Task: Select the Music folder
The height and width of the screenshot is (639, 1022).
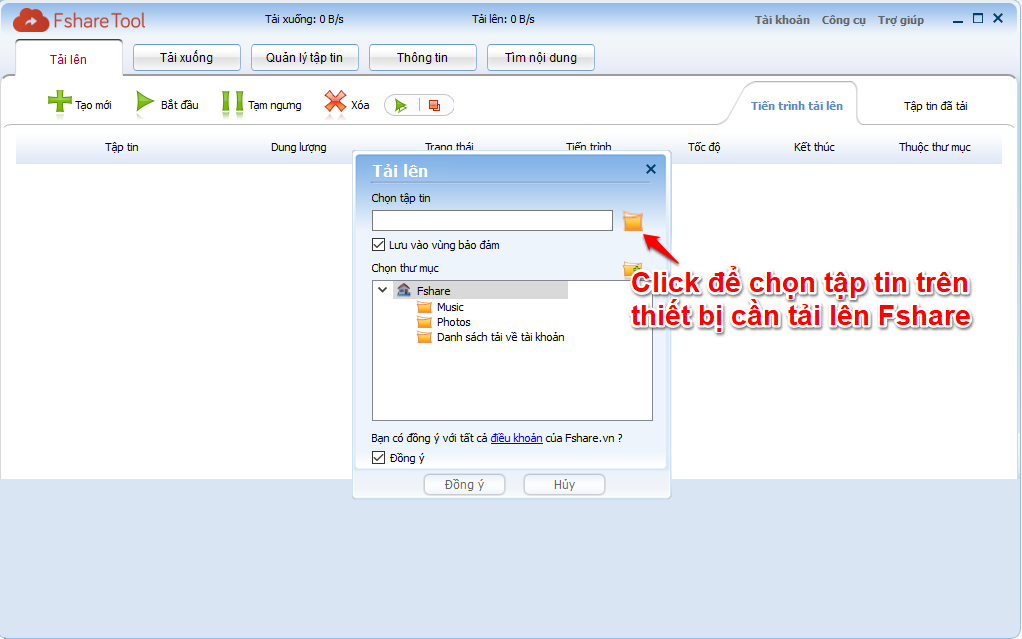Action: [x=450, y=307]
